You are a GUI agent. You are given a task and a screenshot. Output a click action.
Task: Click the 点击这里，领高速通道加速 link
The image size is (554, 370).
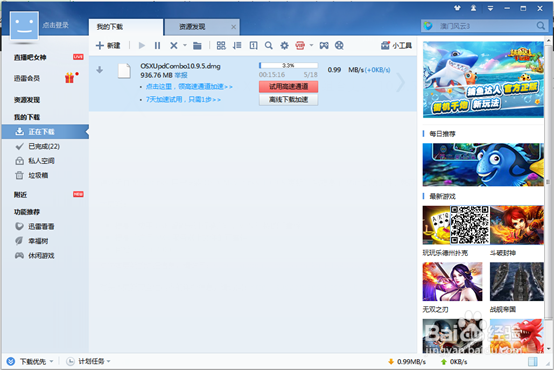189,87
